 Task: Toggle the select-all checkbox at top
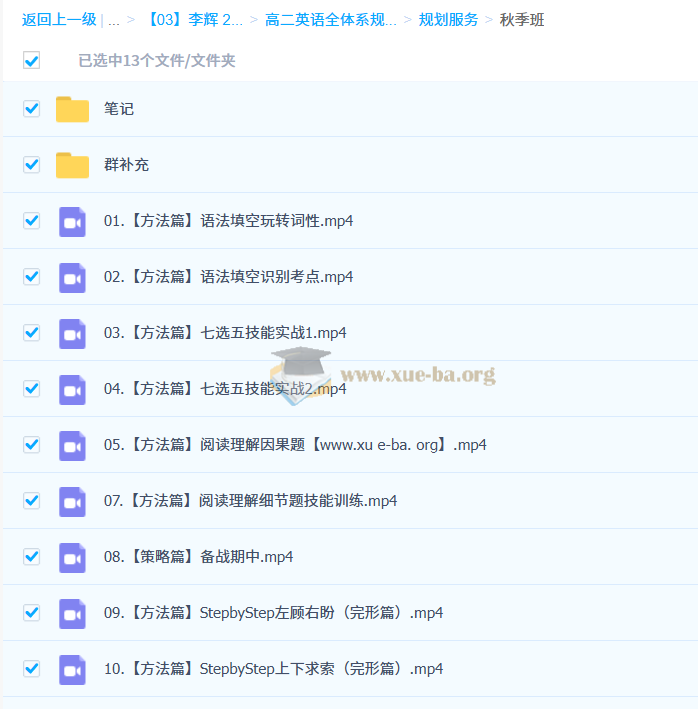tap(32, 61)
